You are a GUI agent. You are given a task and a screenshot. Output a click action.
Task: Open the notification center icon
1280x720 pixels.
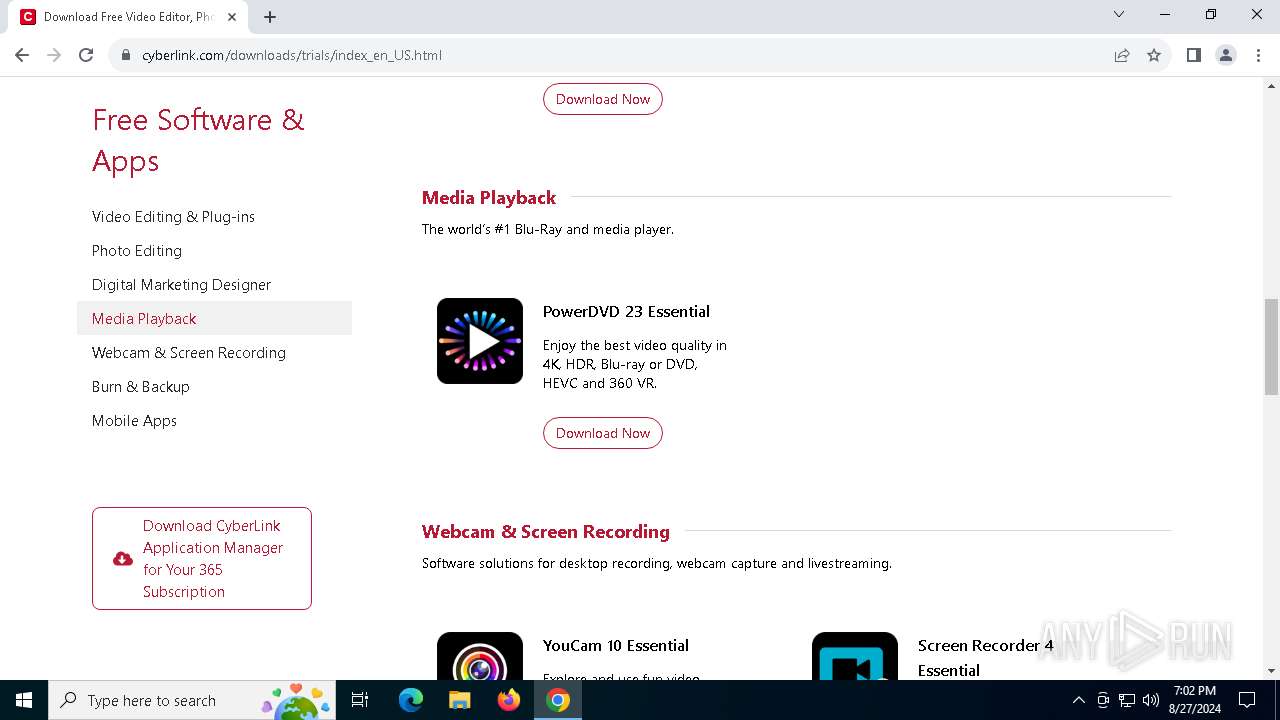click(x=1247, y=700)
